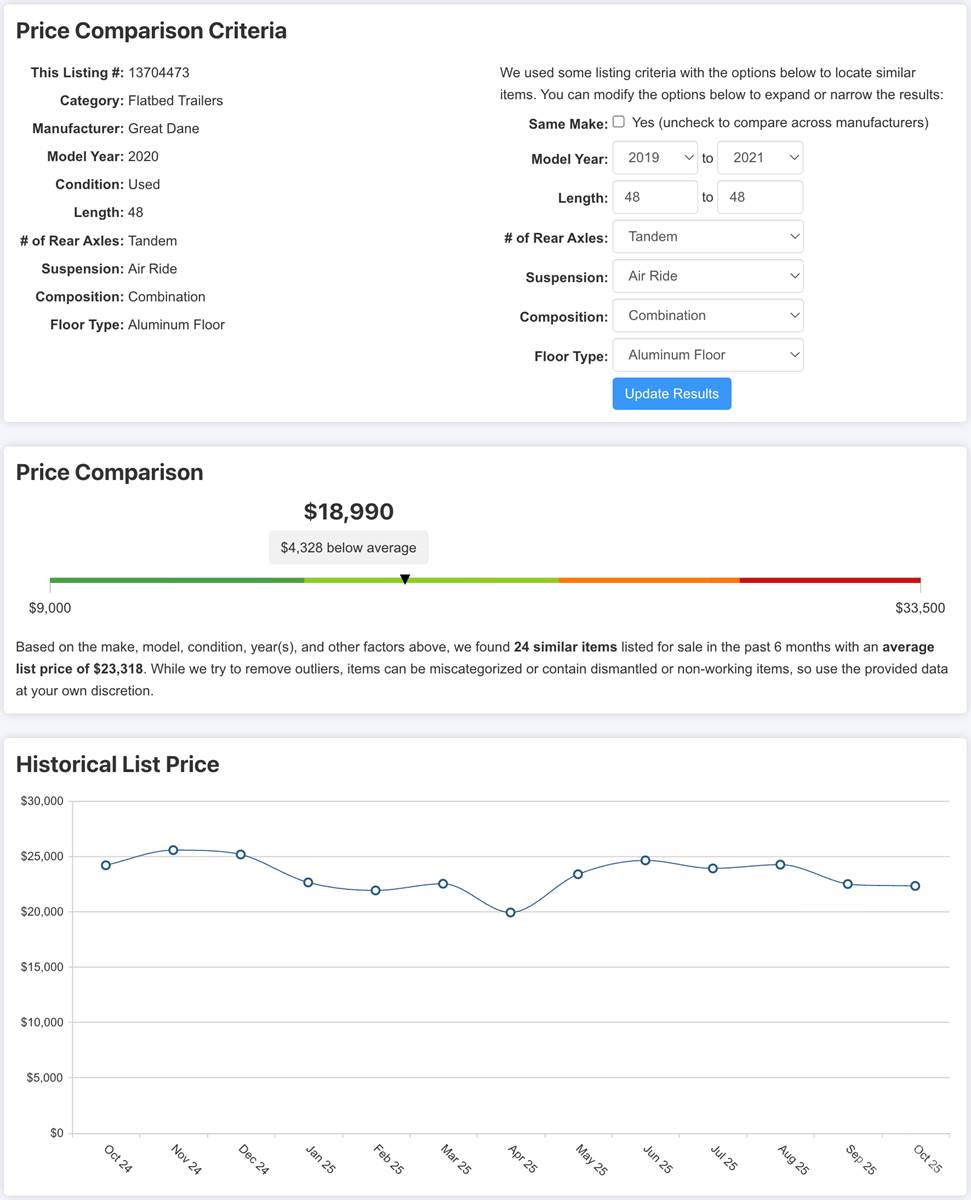Open the Composition dropdown
Screen dimensions: 971x1200
click(x=708, y=315)
